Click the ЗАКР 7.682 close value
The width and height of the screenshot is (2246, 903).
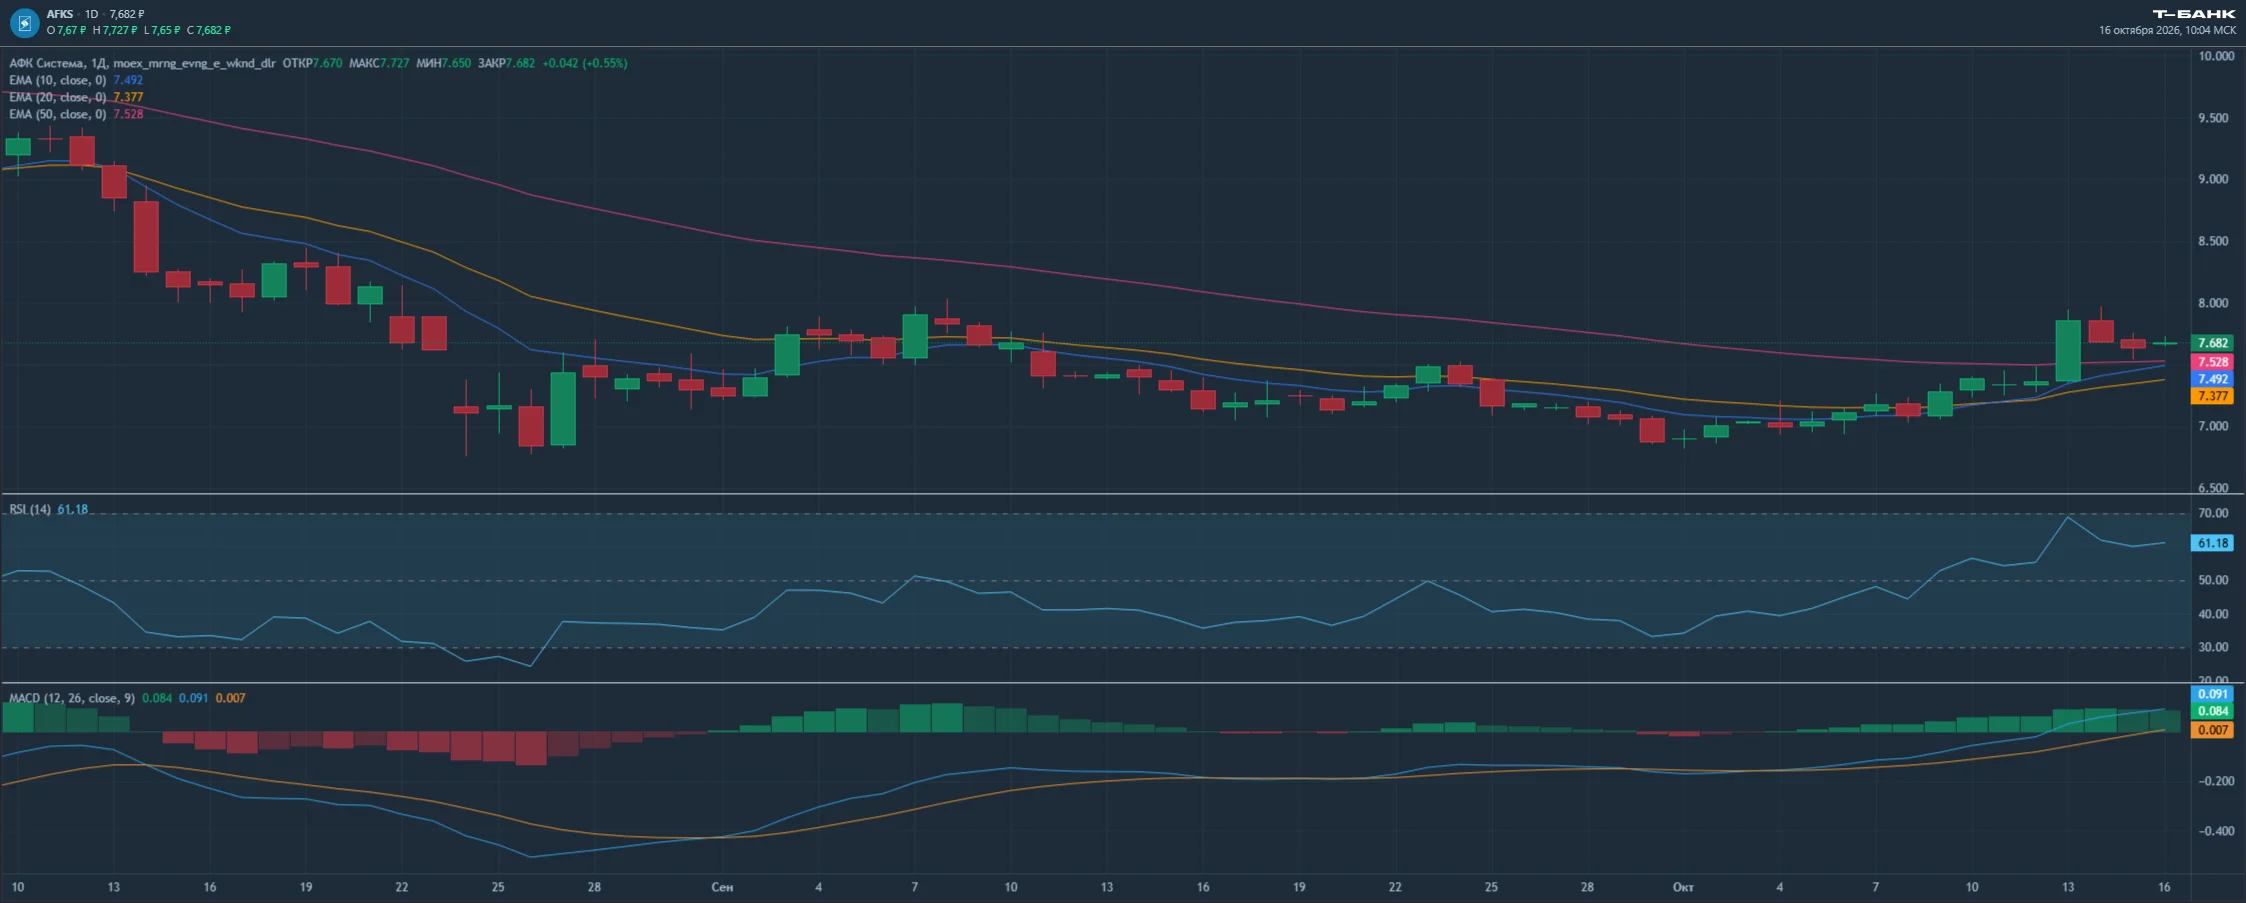pos(506,63)
